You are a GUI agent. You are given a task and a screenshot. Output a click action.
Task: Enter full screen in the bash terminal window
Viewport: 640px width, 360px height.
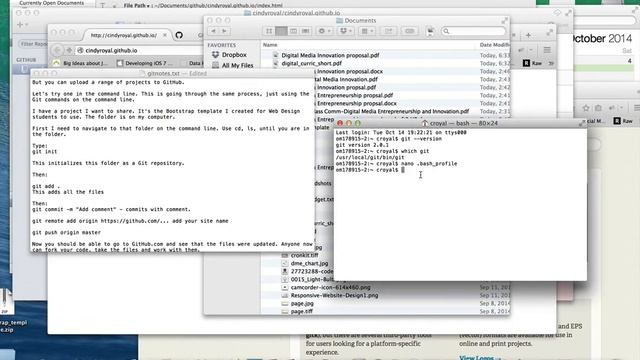click(x=582, y=123)
